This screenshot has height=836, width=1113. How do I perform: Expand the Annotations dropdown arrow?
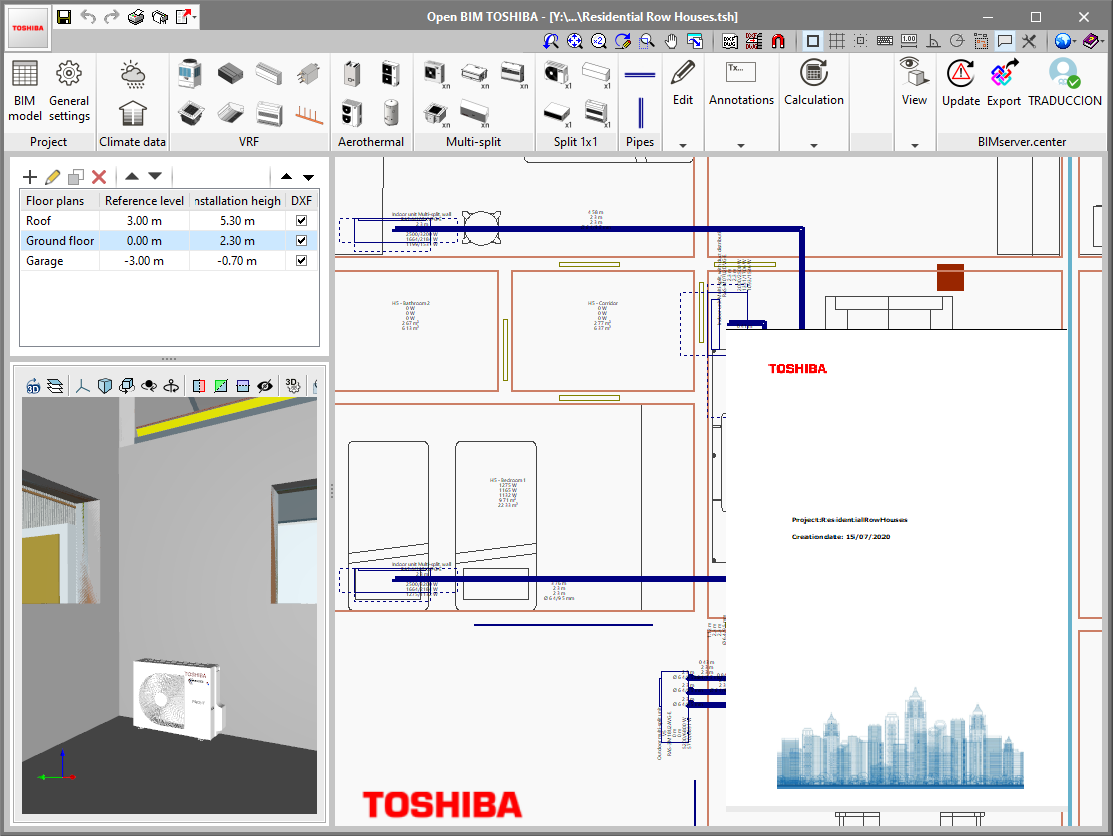pos(741,145)
